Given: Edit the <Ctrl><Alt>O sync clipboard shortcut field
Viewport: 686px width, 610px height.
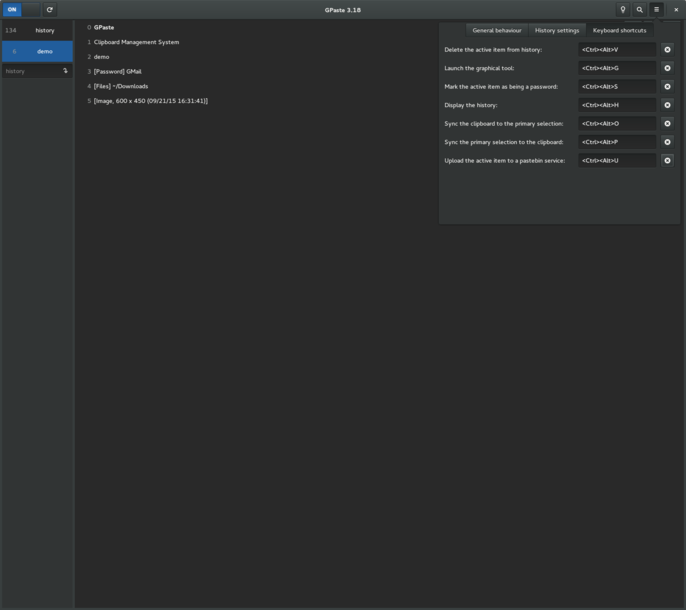Looking at the screenshot, I should 616,123.
